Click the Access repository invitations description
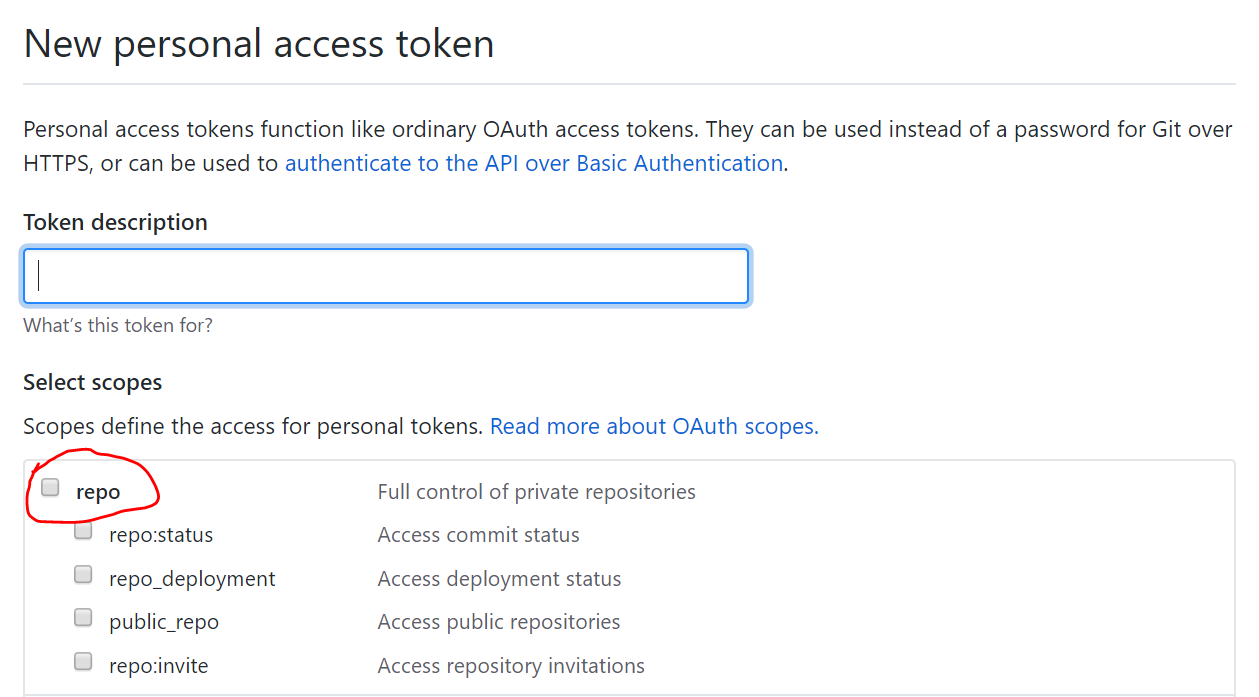Viewport: 1259px width, 697px height. pyautogui.click(x=511, y=666)
